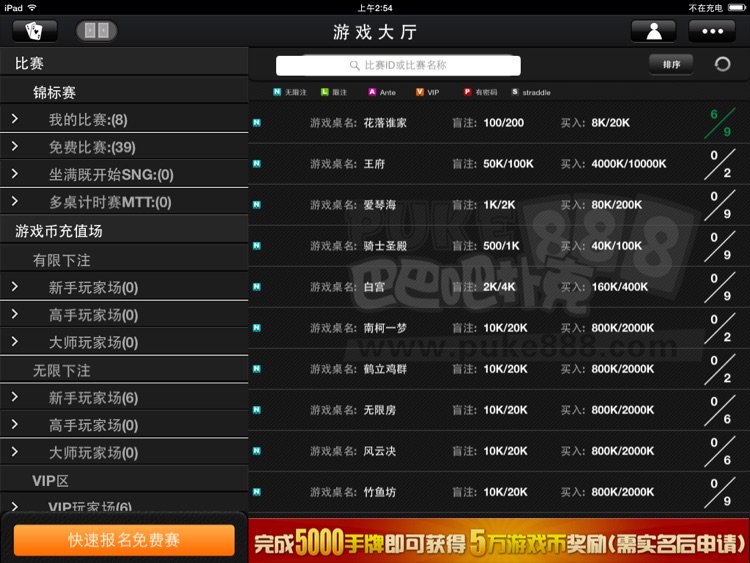Expand 大师玩家场(0) under 有限下注
Screen dimensions: 750x563
[x=124, y=342]
